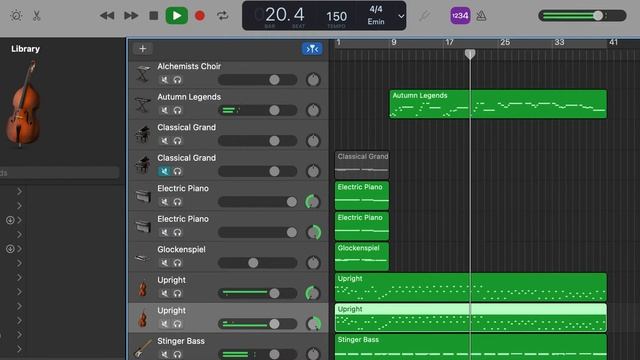Click the muted Classical Grand piano icon
640x360 pixels.
click(x=143, y=165)
